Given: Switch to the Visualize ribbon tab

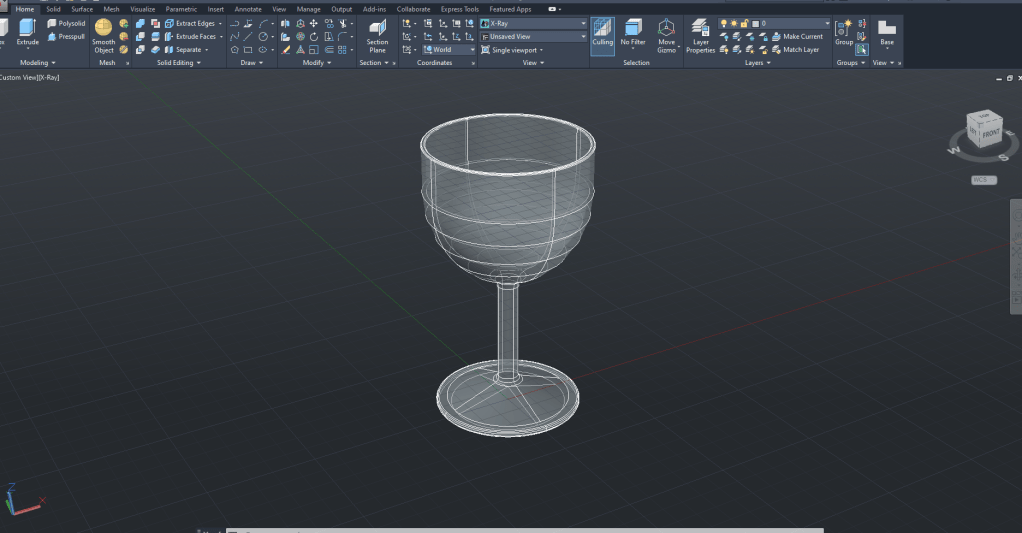Looking at the screenshot, I should tap(143, 9).
